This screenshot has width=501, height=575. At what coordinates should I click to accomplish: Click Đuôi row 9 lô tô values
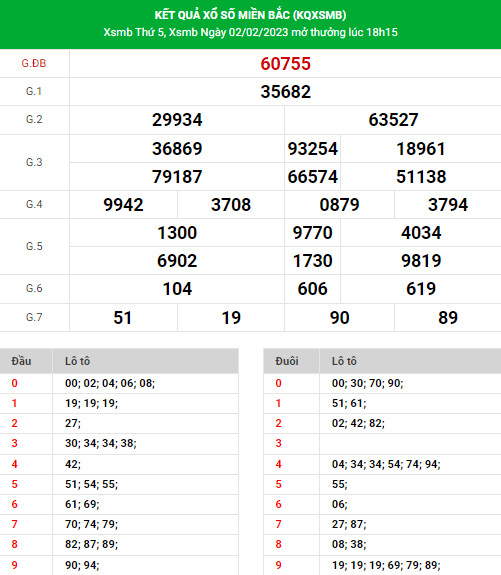386,565
